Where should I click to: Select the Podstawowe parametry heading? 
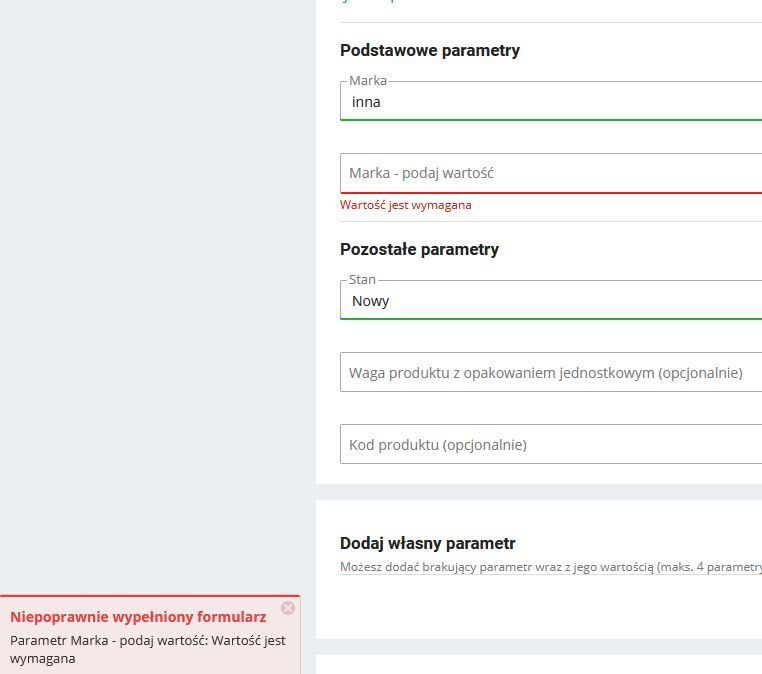pos(430,50)
